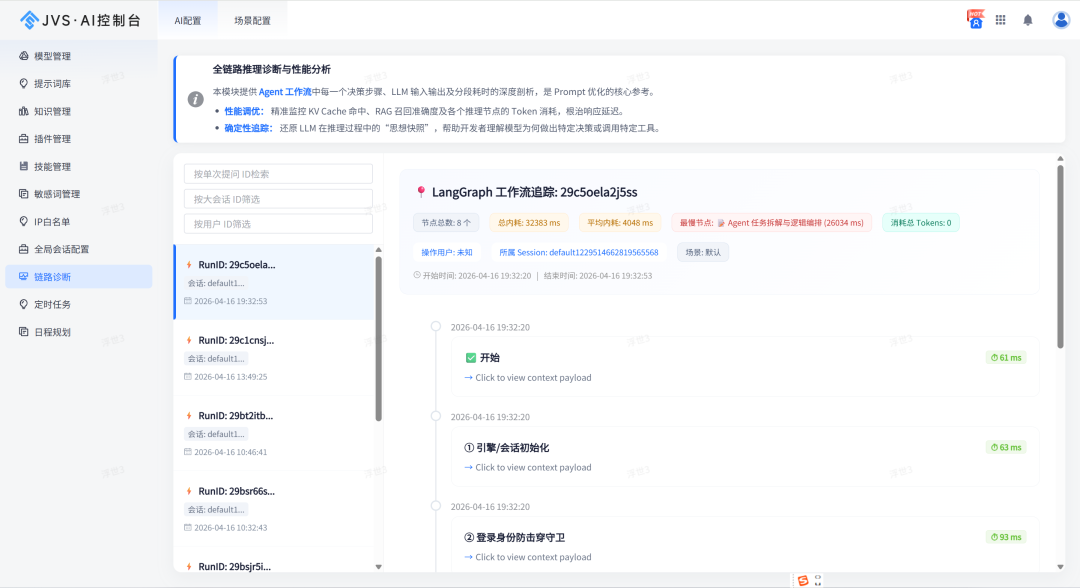Open 日程规划 menu item
This screenshot has width=1080, height=588.
coord(79,331)
